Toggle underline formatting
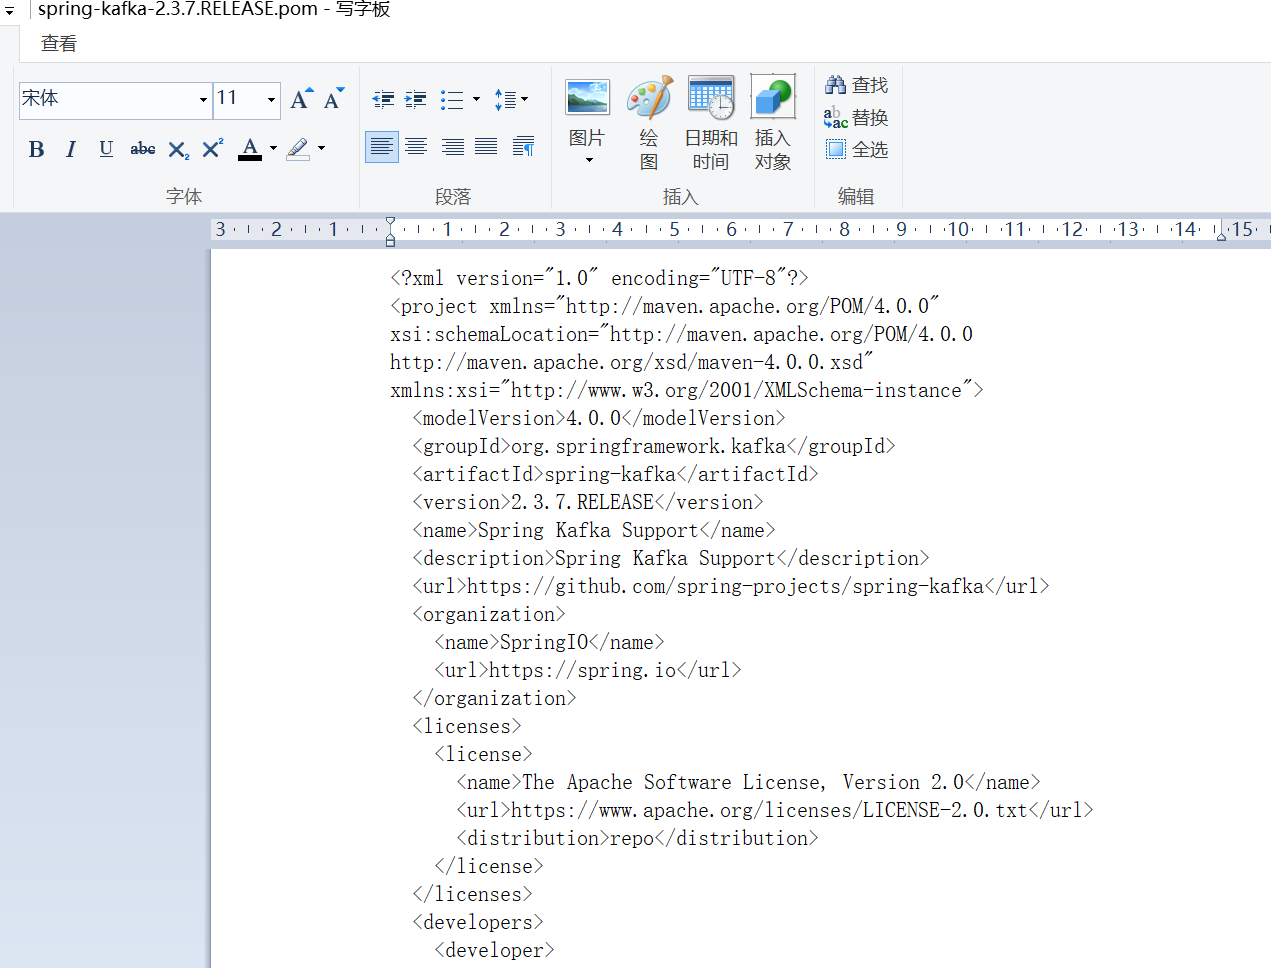Image resolution: width=1271 pixels, height=968 pixels. pos(106,149)
